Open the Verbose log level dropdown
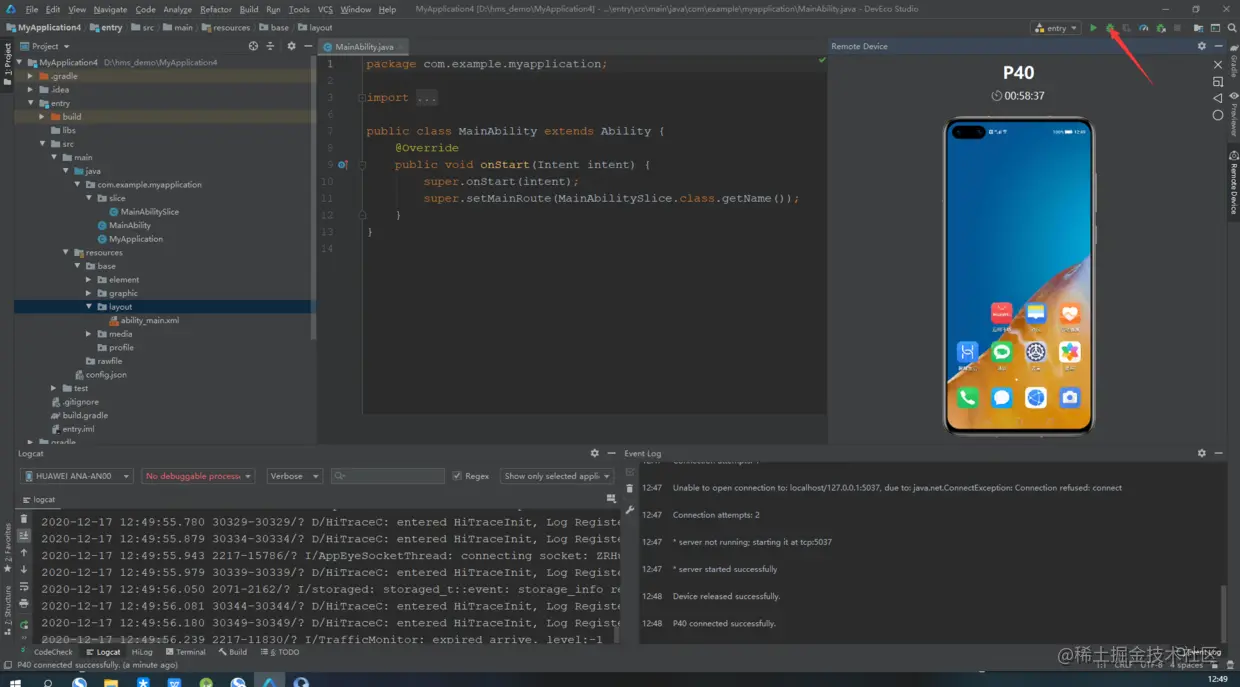This screenshot has width=1240, height=687. coord(294,476)
